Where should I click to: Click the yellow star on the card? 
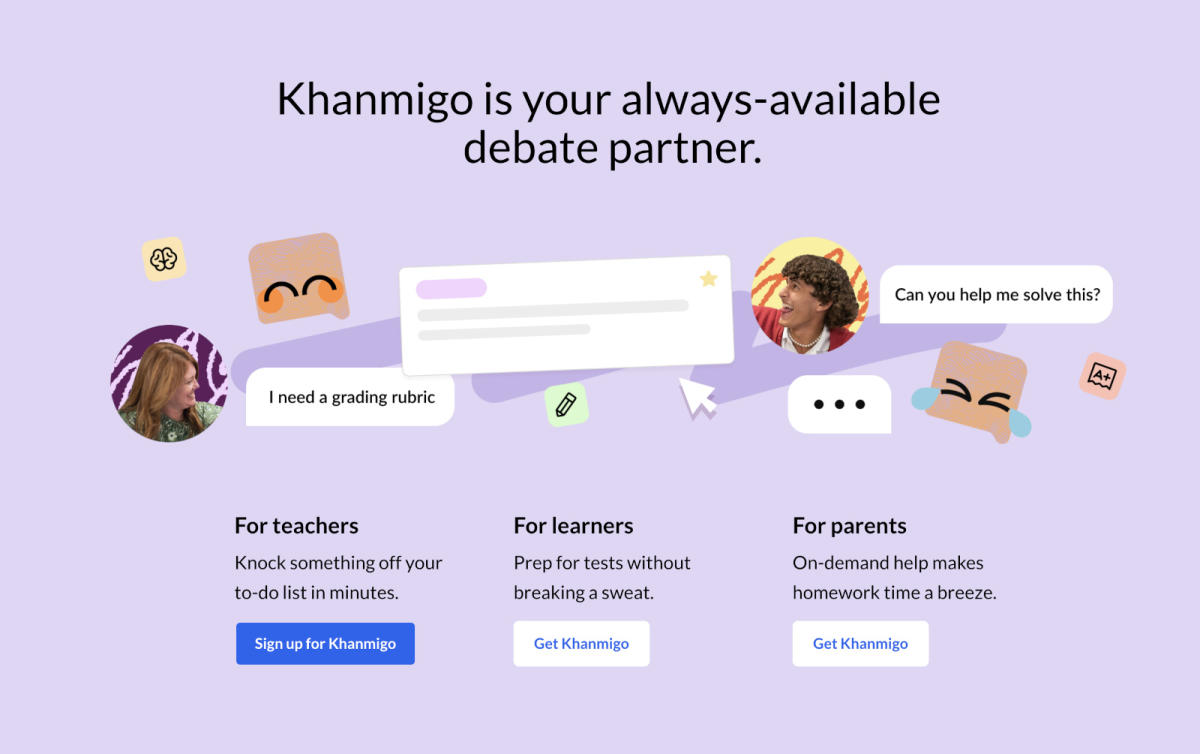[x=709, y=278]
